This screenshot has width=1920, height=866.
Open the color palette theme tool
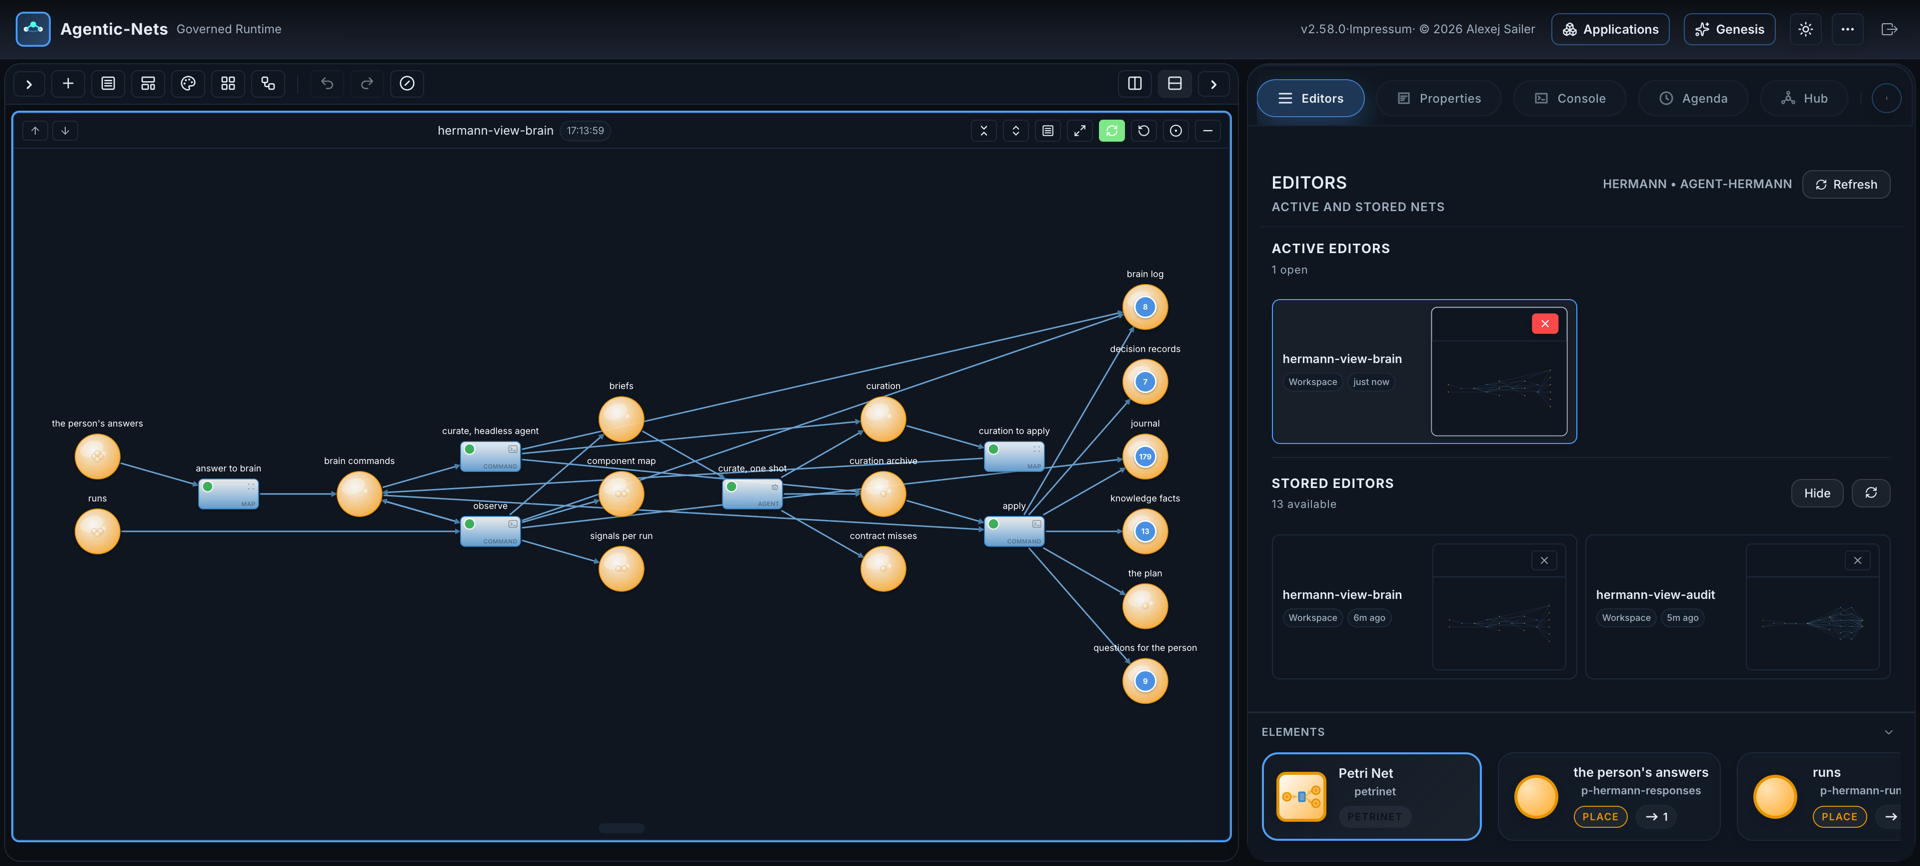point(188,84)
